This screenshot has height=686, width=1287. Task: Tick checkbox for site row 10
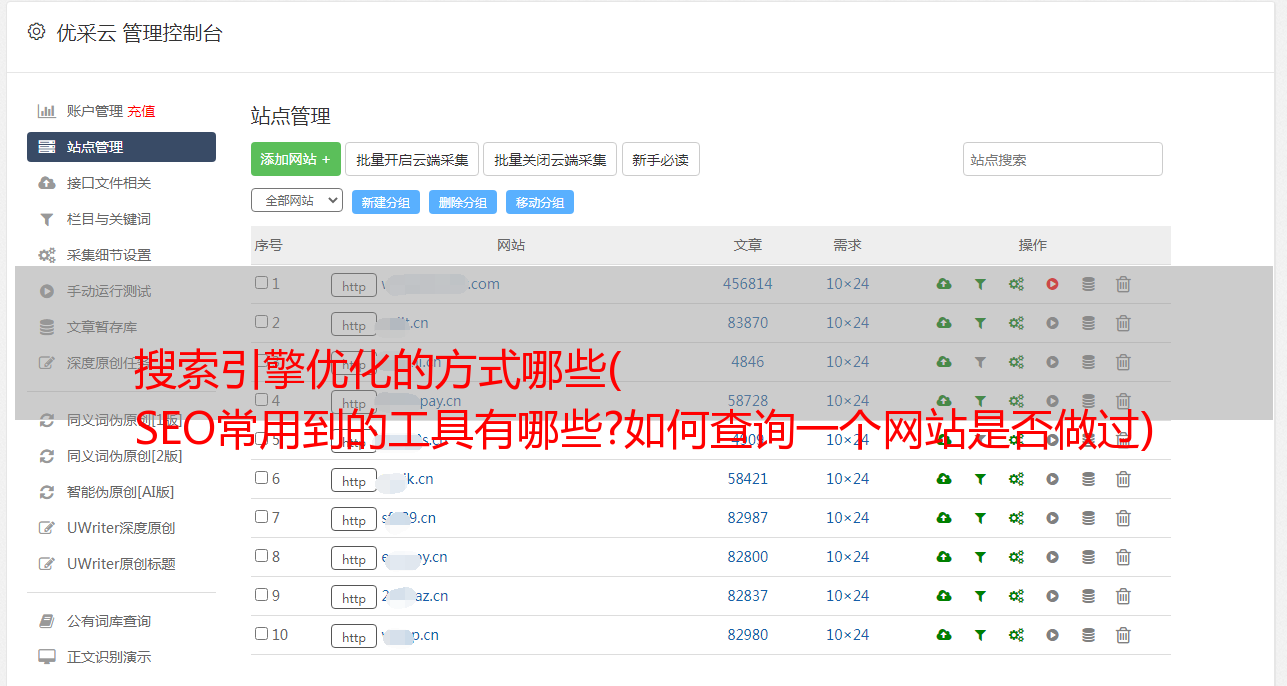click(261, 634)
